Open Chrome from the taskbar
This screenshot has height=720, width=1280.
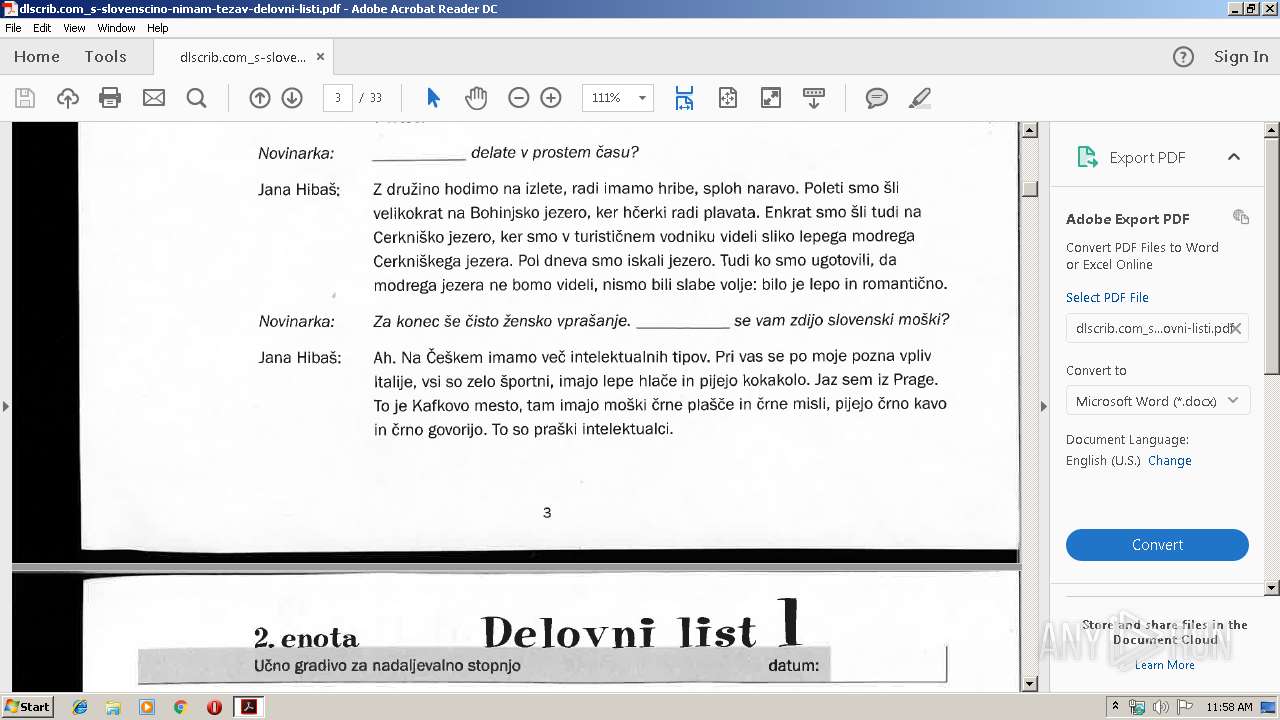tap(180, 707)
